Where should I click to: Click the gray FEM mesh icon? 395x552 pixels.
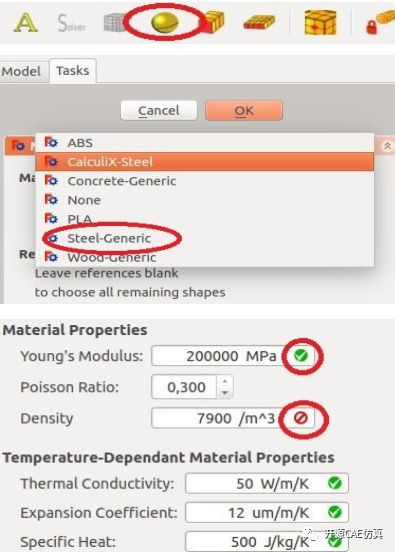click(x=115, y=23)
